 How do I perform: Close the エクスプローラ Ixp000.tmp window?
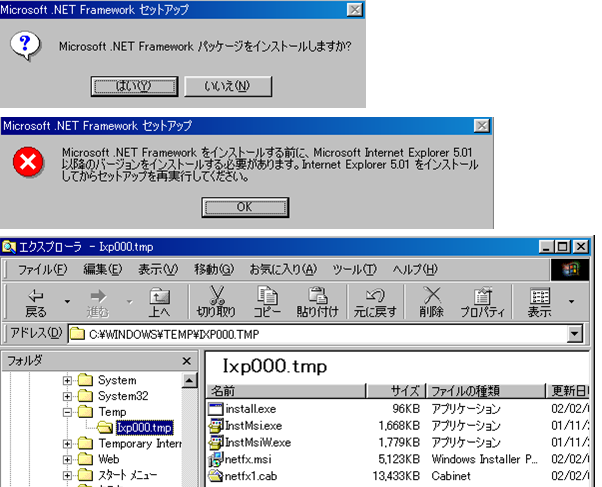point(581,247)
